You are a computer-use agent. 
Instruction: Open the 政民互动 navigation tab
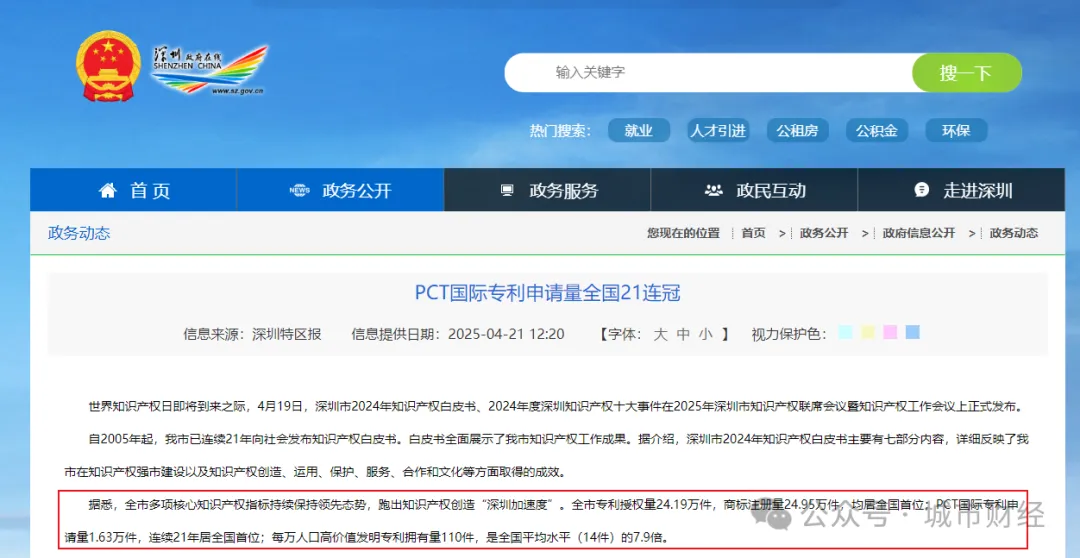click(x=754, y=190)
